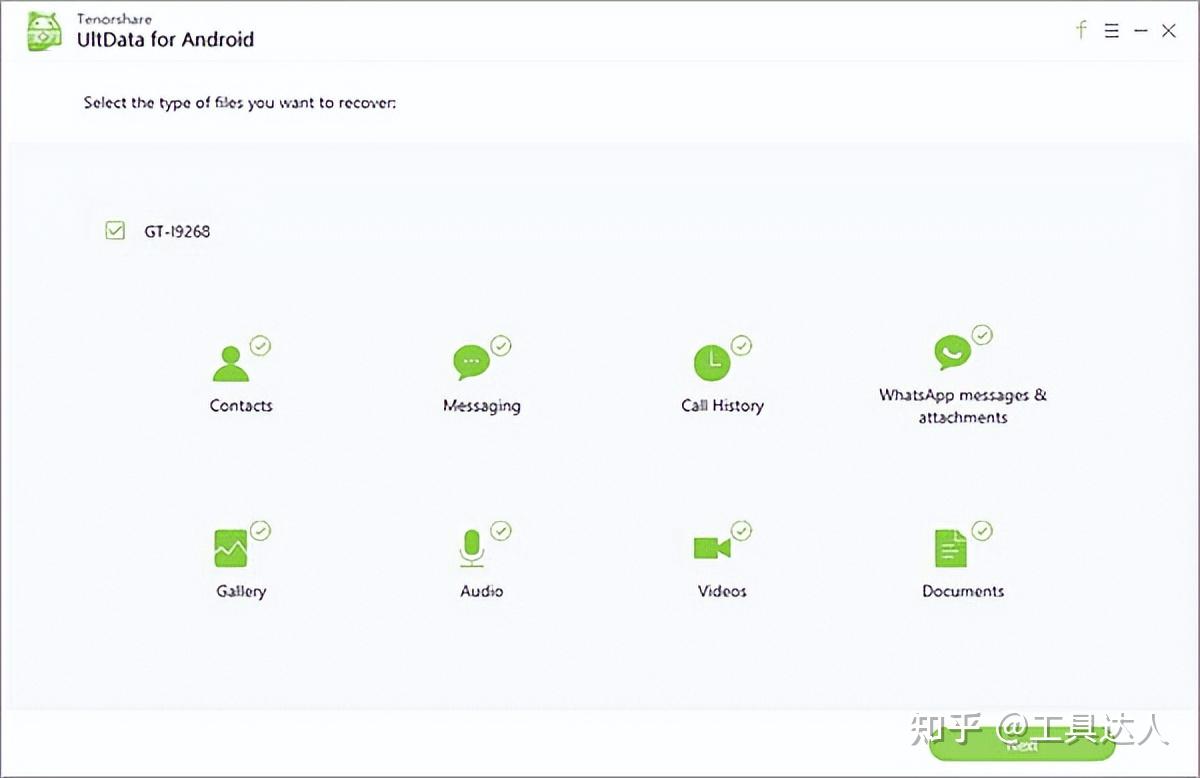Click the Call History clock icon
The height and width of the screenshot is (778, 1200).
711,363
